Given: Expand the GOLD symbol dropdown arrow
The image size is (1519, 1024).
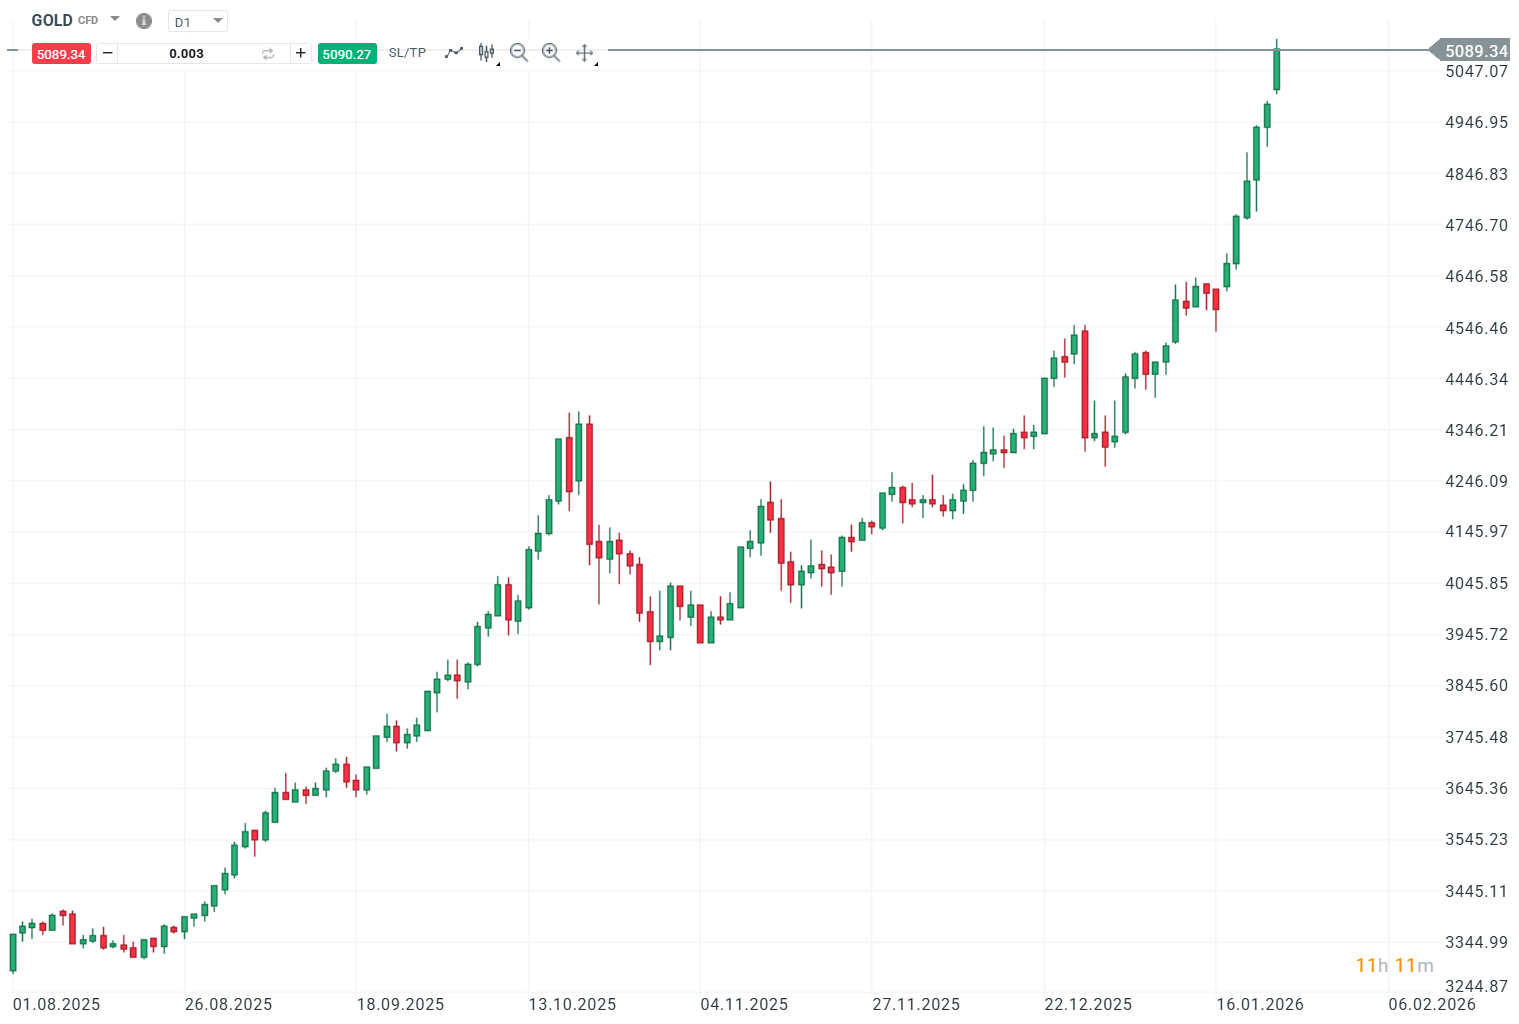Looking at the screenshot, I should [x=115, y=19].
